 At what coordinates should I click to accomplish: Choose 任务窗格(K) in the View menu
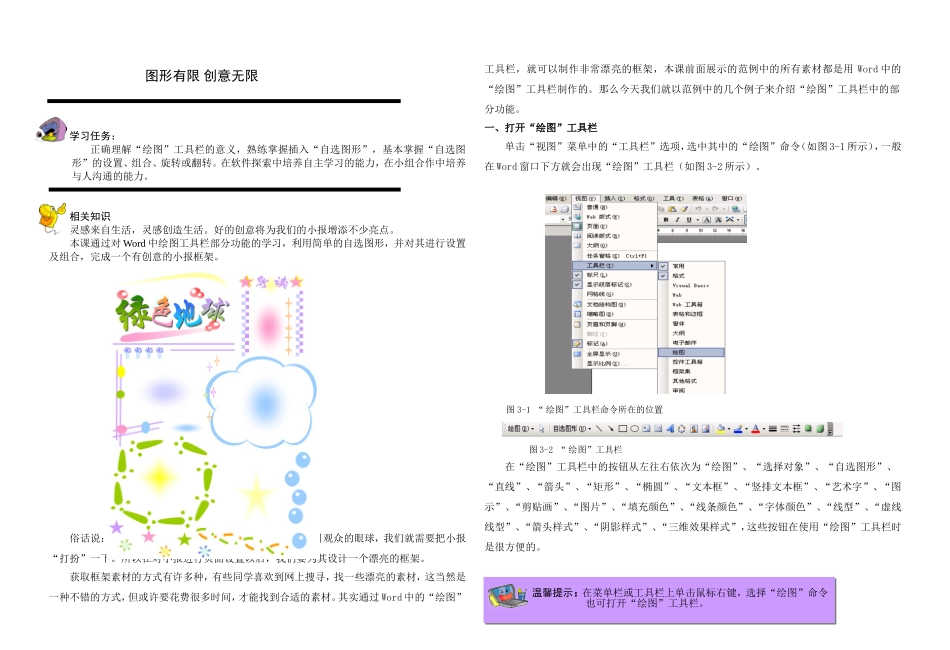614,256
